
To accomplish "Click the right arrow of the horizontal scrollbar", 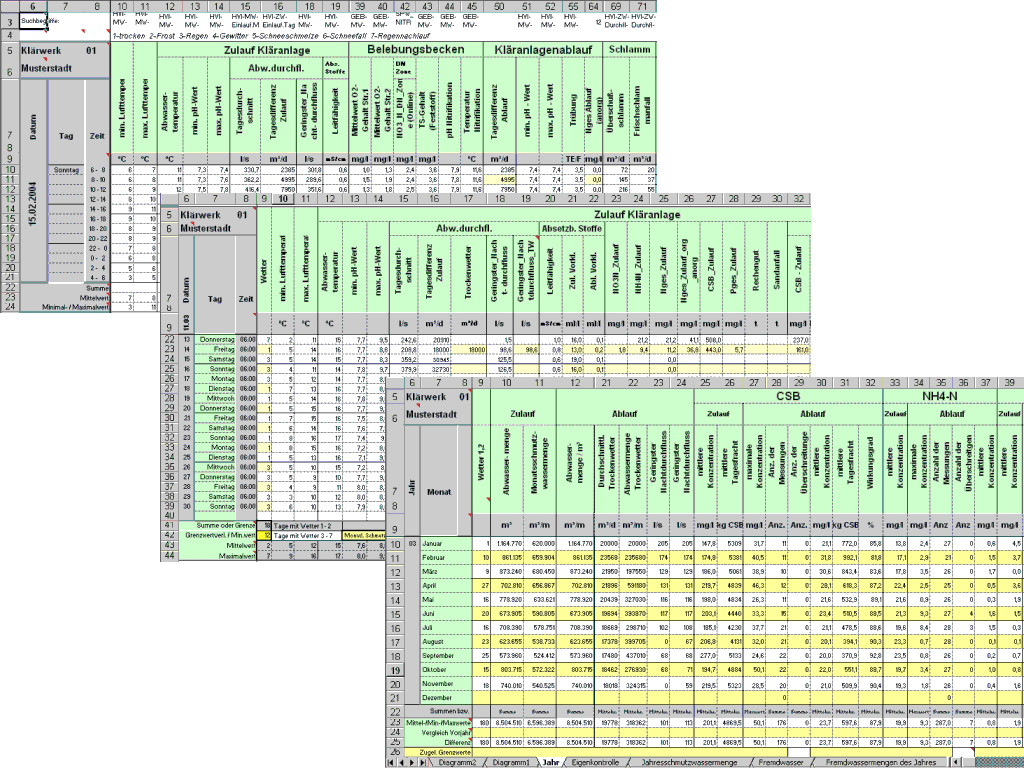I will tap(1020, 759).
